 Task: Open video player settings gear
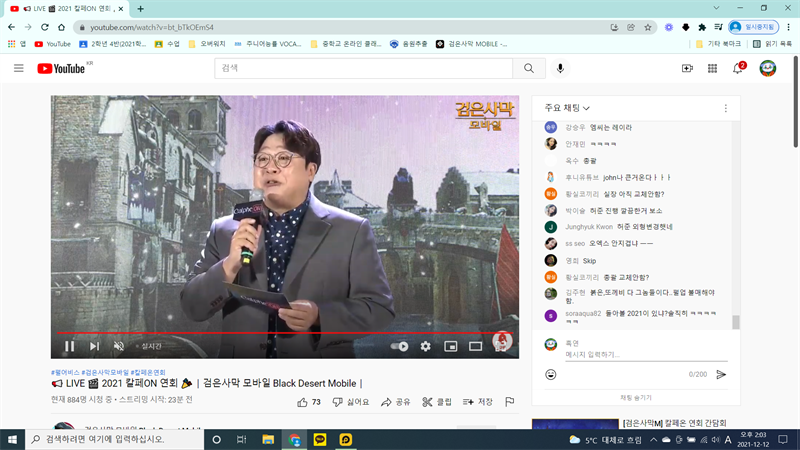click(x=426, y=346)
